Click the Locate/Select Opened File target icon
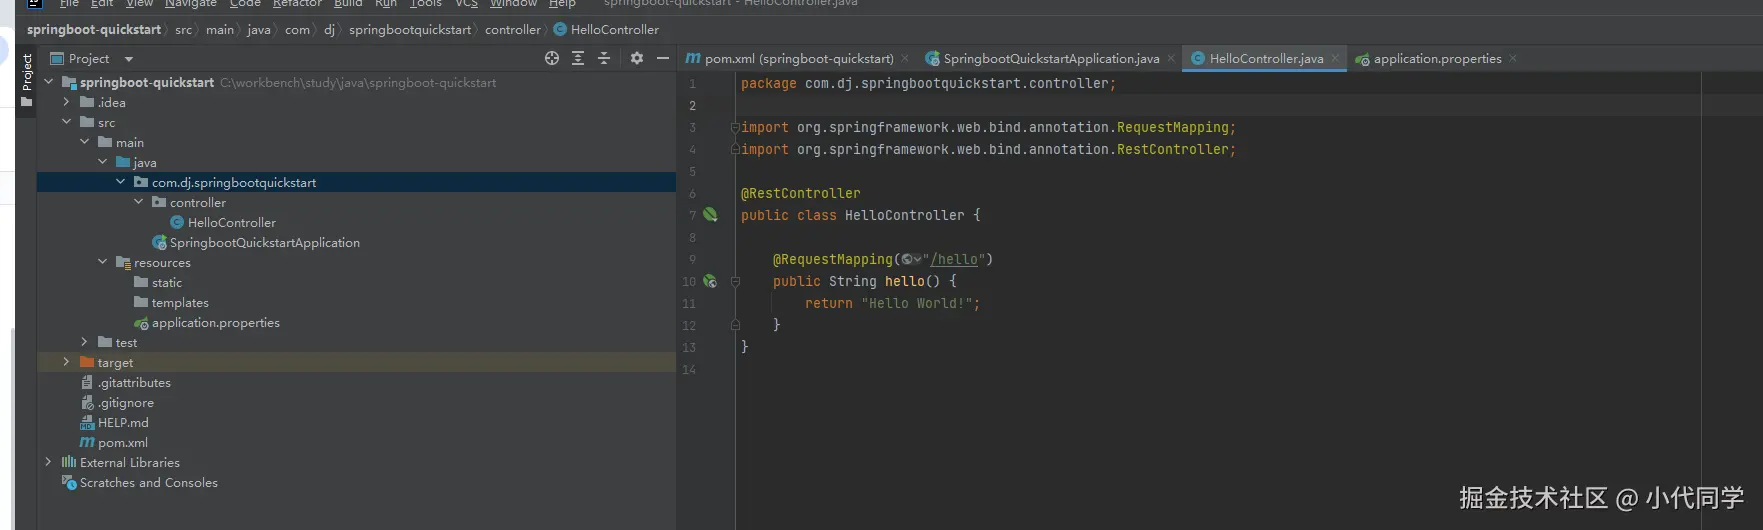The image size is (1763, 530). click(551, 58)
